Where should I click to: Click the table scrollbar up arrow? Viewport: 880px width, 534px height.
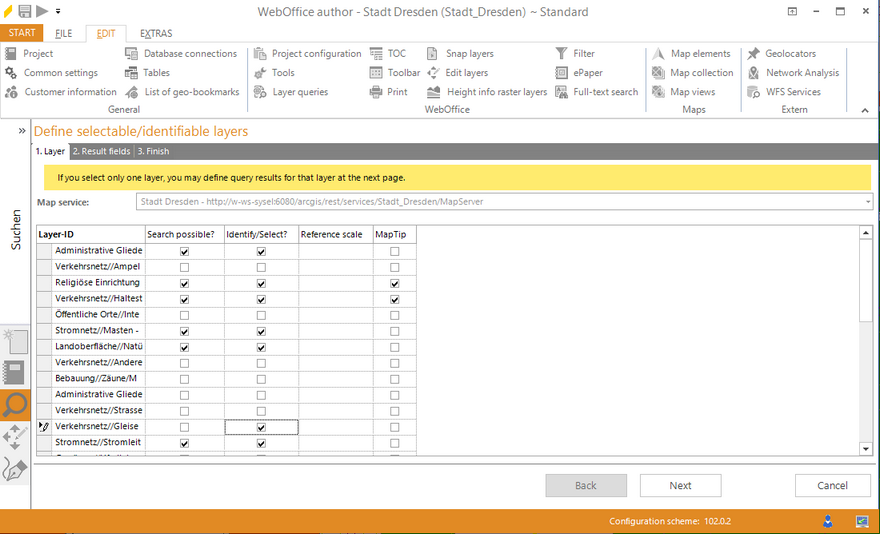coord(865,232)
